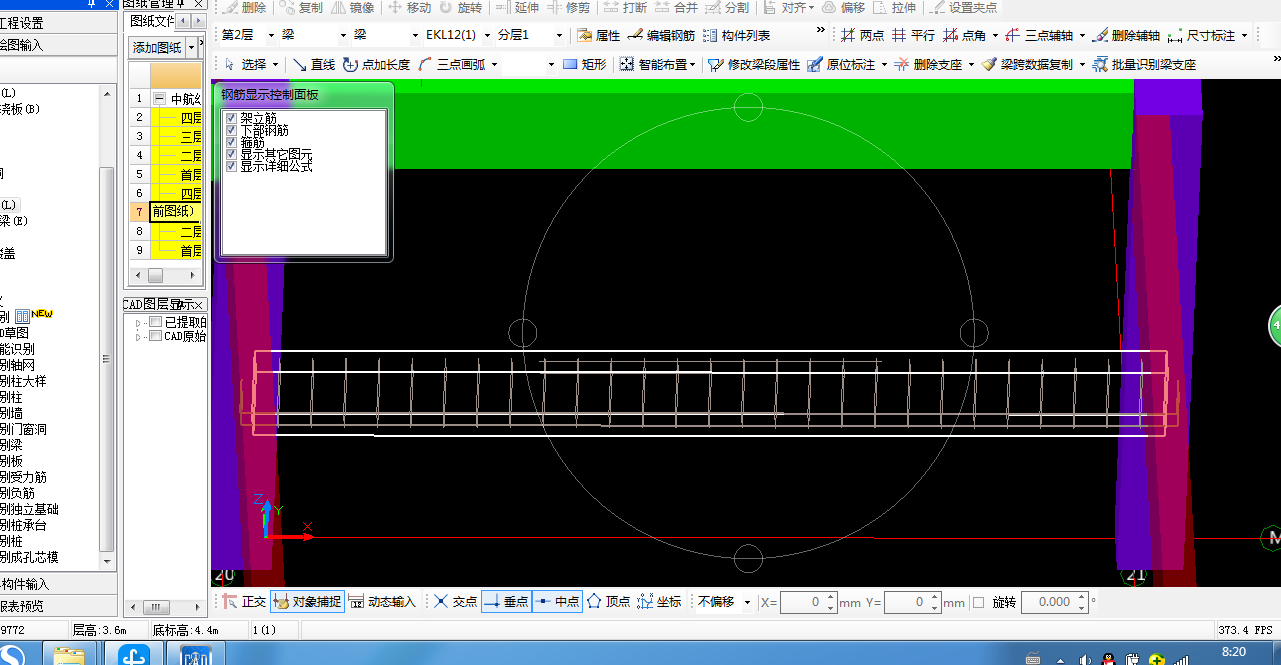Toggle 正交 (ortho) mode
The width and height of the screenshot is (1281, 665).
click(x=244, y=601)
